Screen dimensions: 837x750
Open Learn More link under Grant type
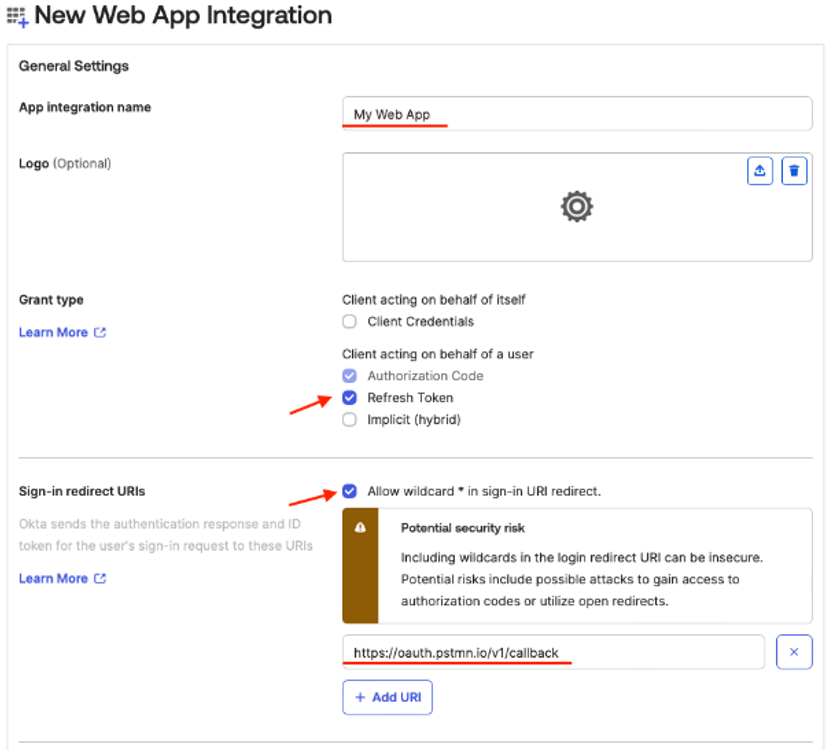tap(53, 333)
